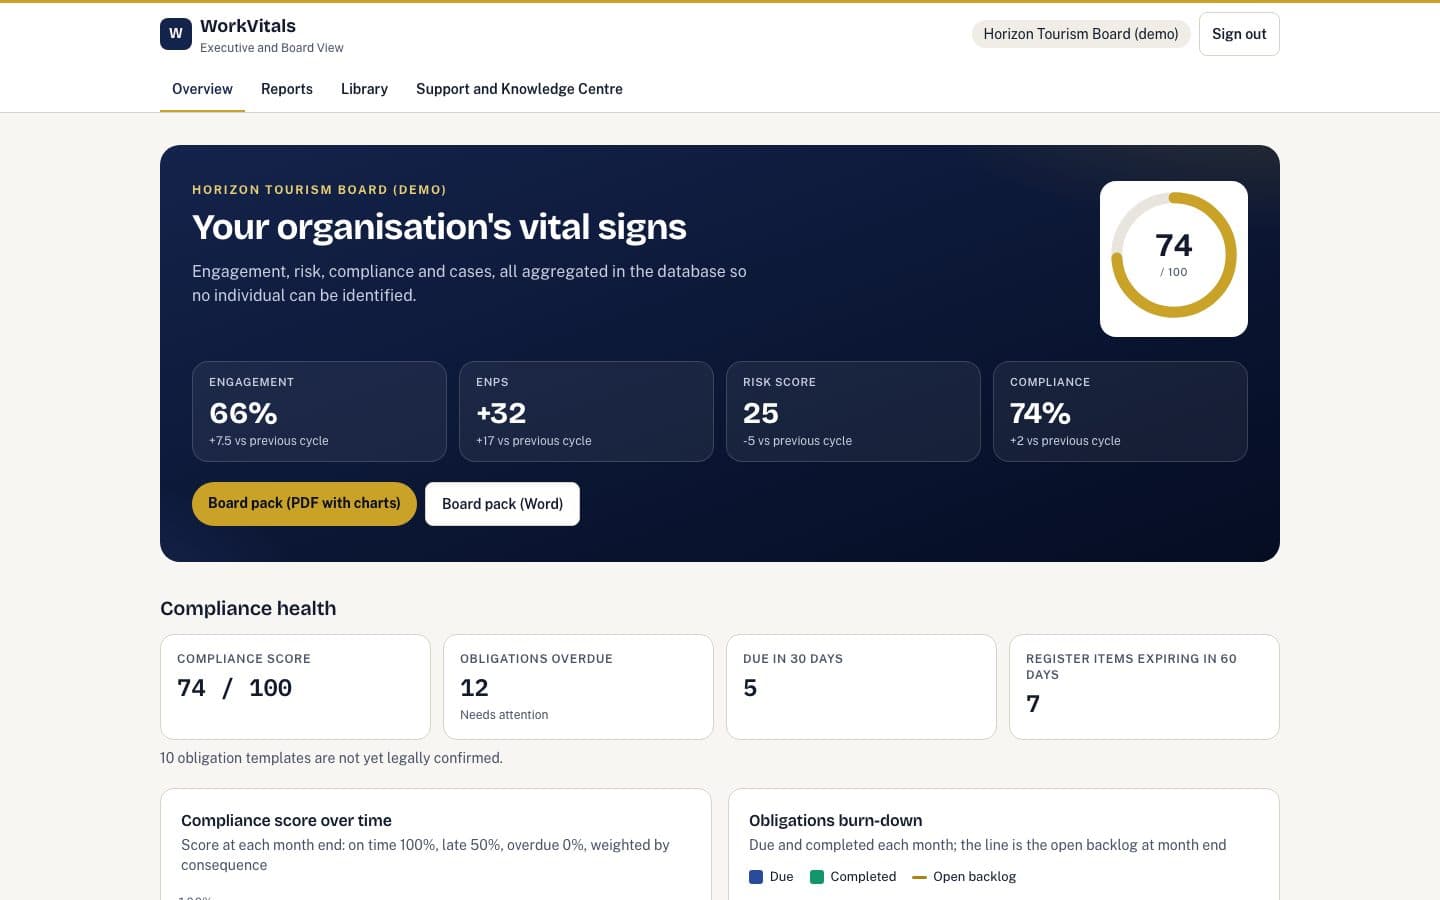Open the Risk Score 25 card
1440x900 pixels.
[853, 411]
